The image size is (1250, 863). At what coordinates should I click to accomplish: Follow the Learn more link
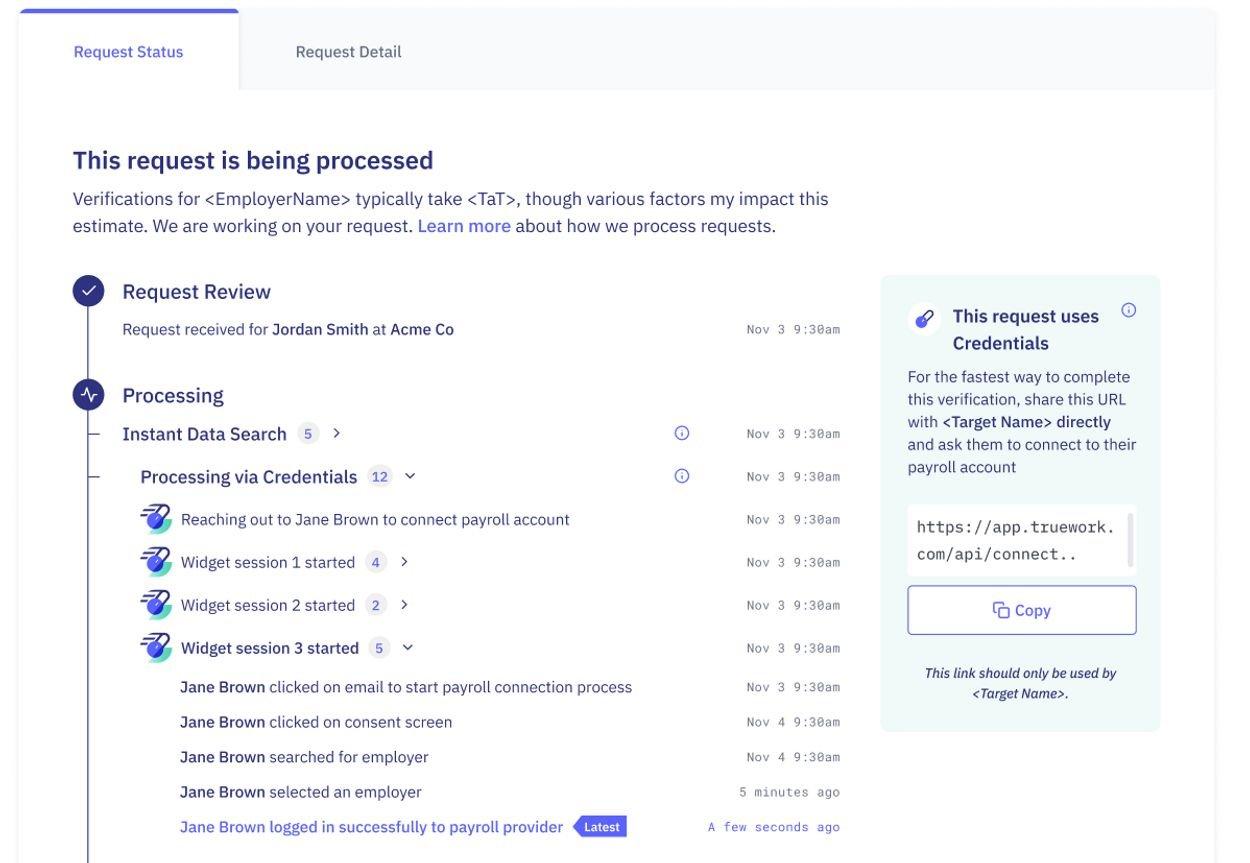(x=464, y=226)
